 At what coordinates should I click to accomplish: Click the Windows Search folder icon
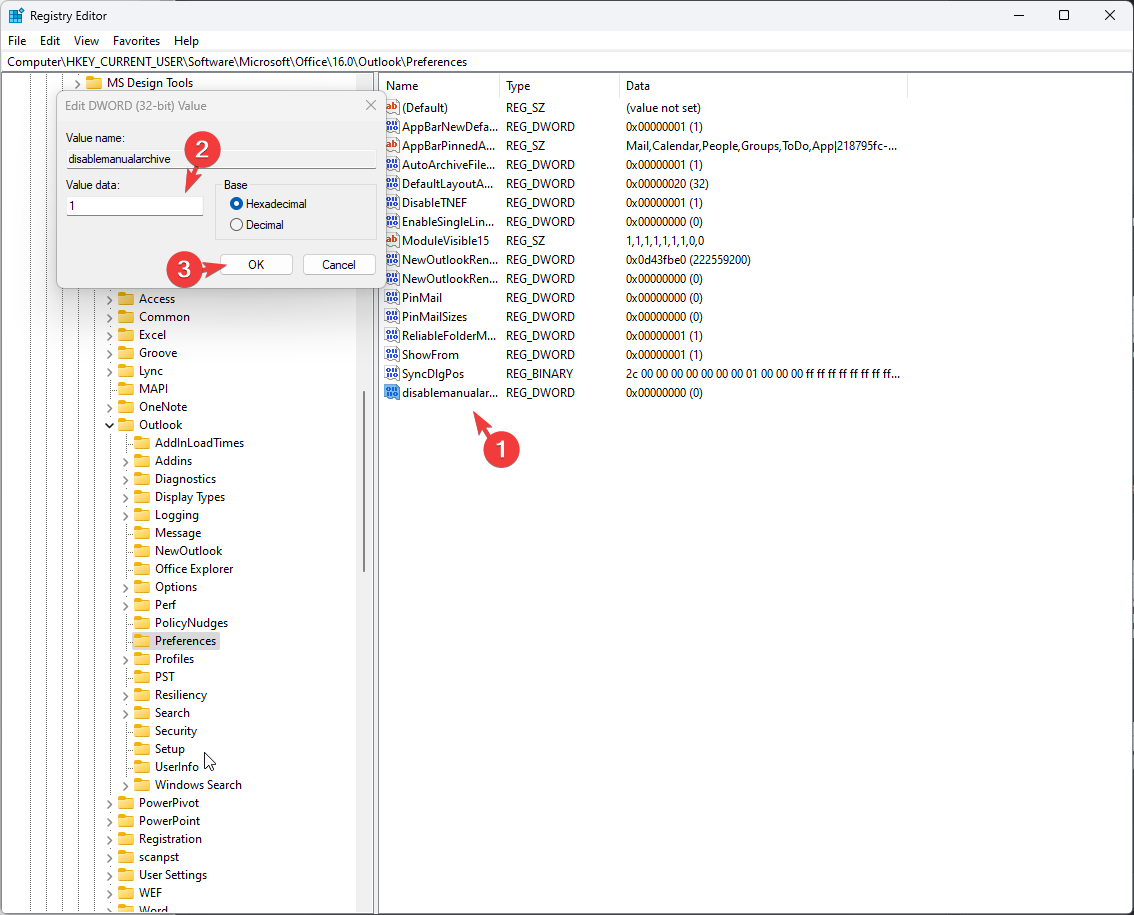click(142, 785)
